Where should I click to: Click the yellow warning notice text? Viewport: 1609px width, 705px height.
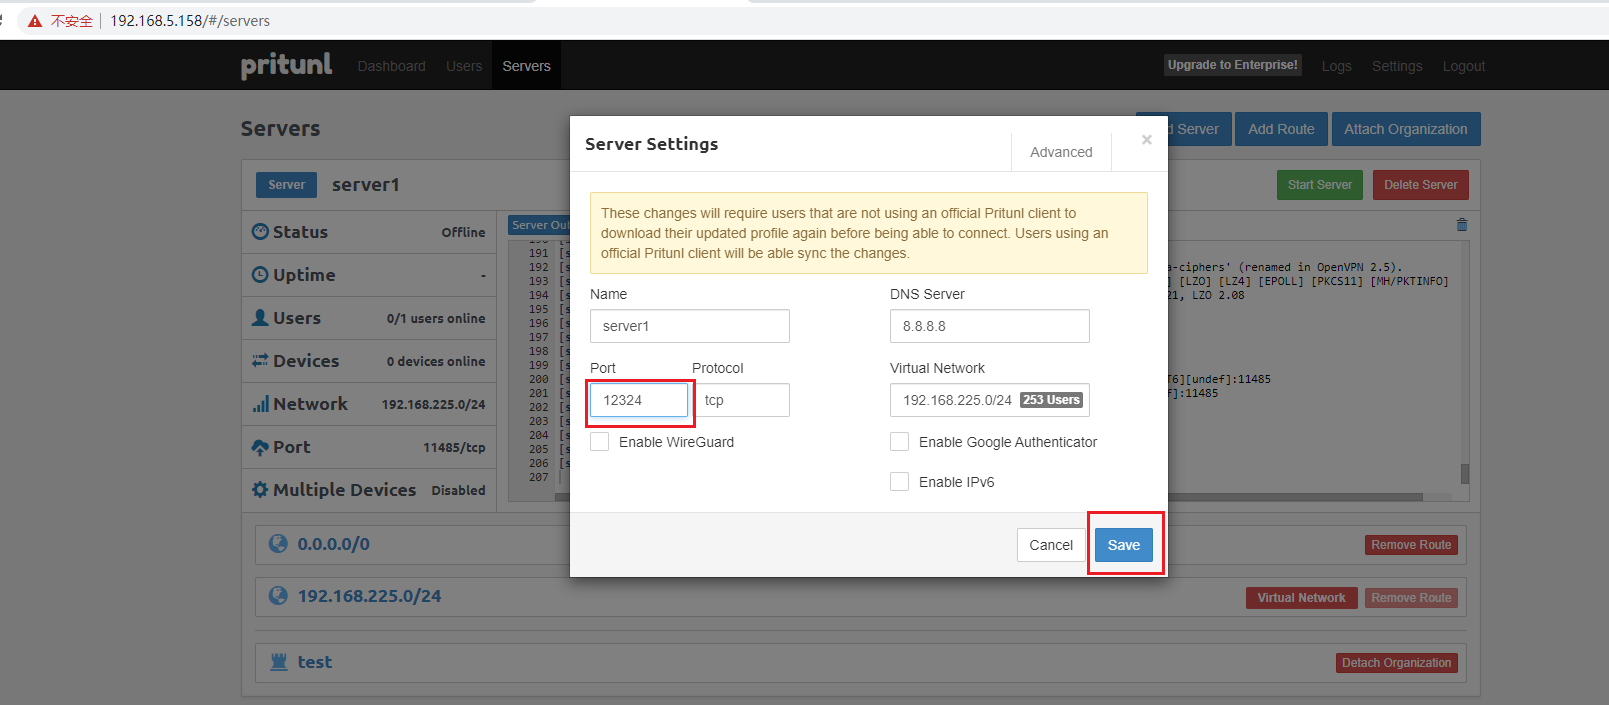tap(868, 233)
